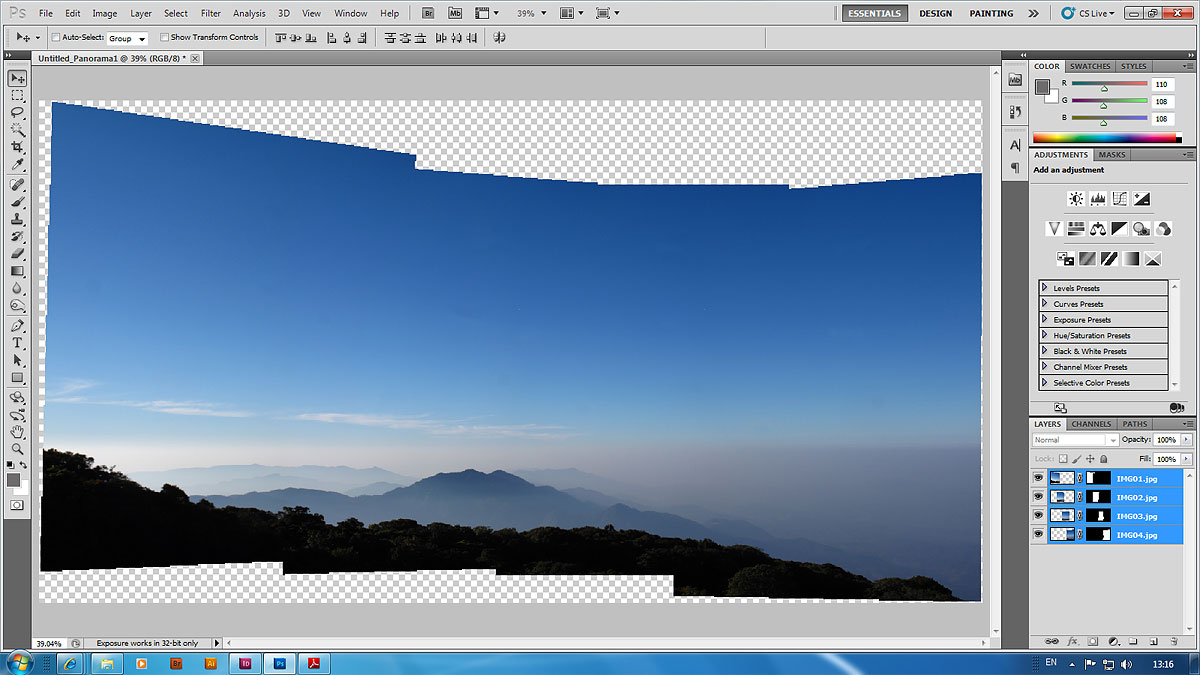Open Internet Explorer from the taskbar

[x=71, y=663]
